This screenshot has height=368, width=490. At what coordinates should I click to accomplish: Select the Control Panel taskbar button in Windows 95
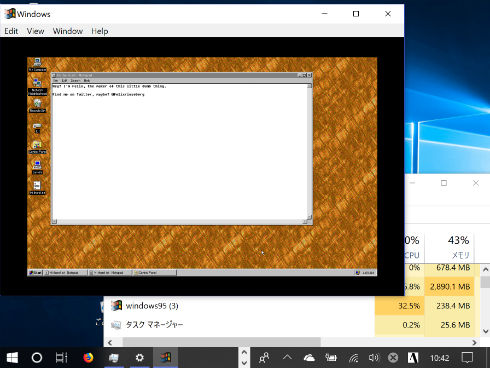click(x=154, y=273)
